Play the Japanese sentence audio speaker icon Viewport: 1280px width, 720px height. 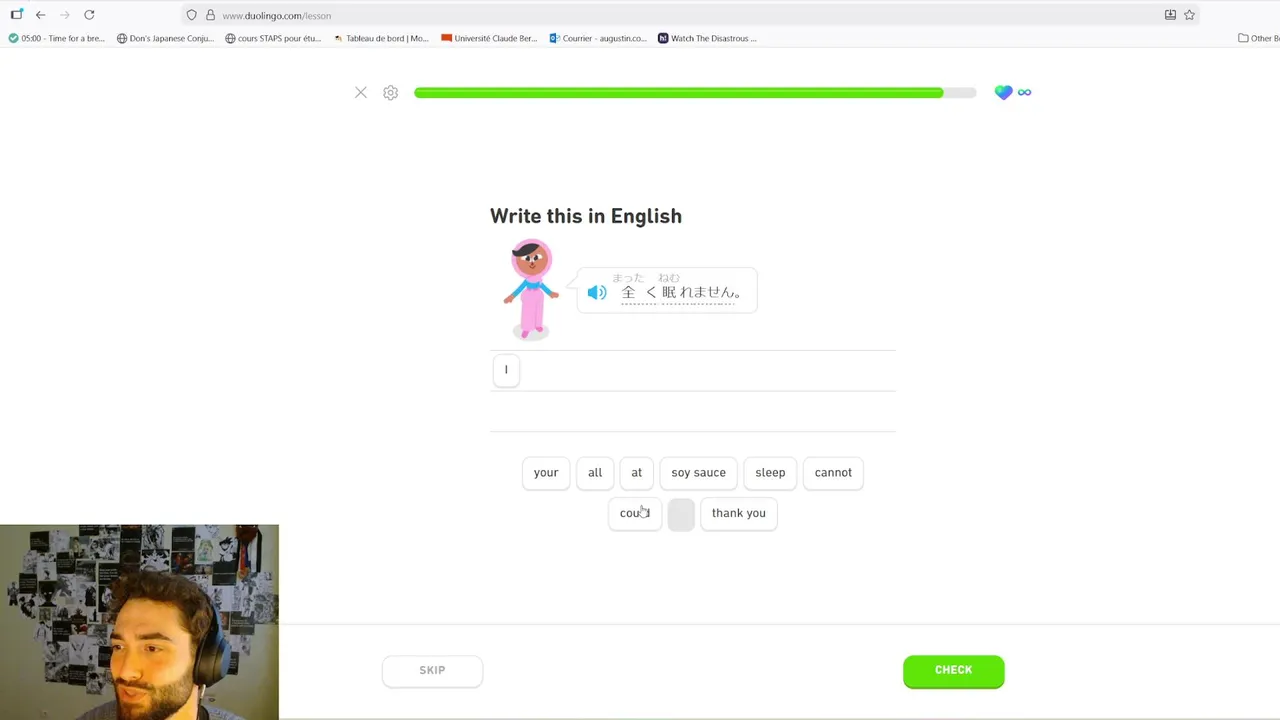point(597,292)
